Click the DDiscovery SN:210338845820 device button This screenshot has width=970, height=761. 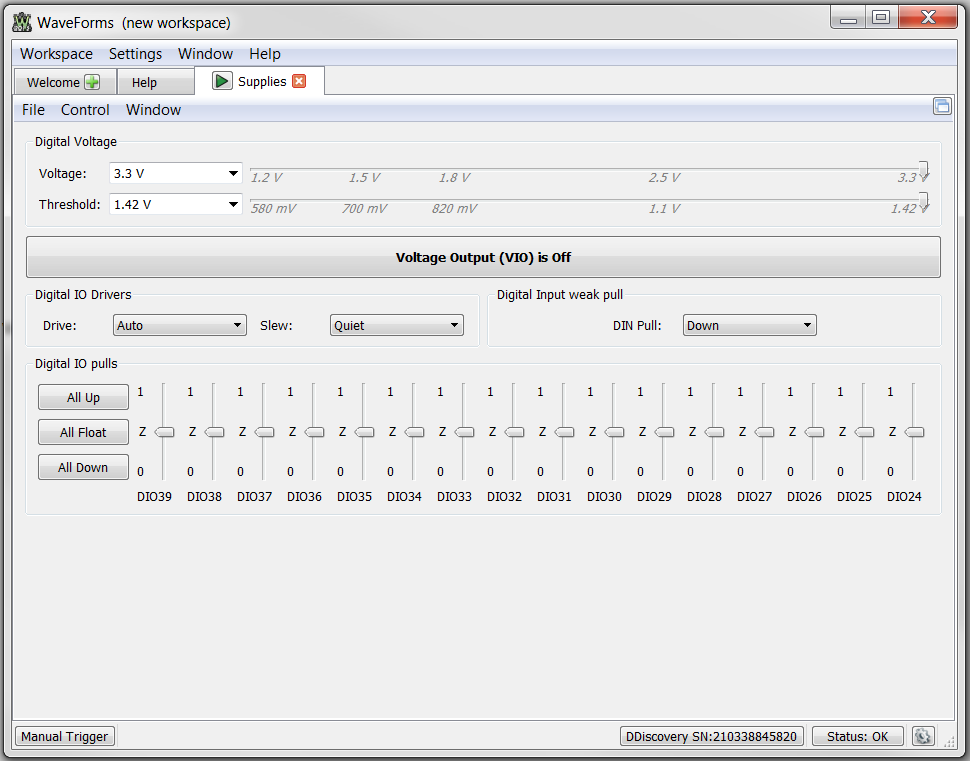pos(711,736)
